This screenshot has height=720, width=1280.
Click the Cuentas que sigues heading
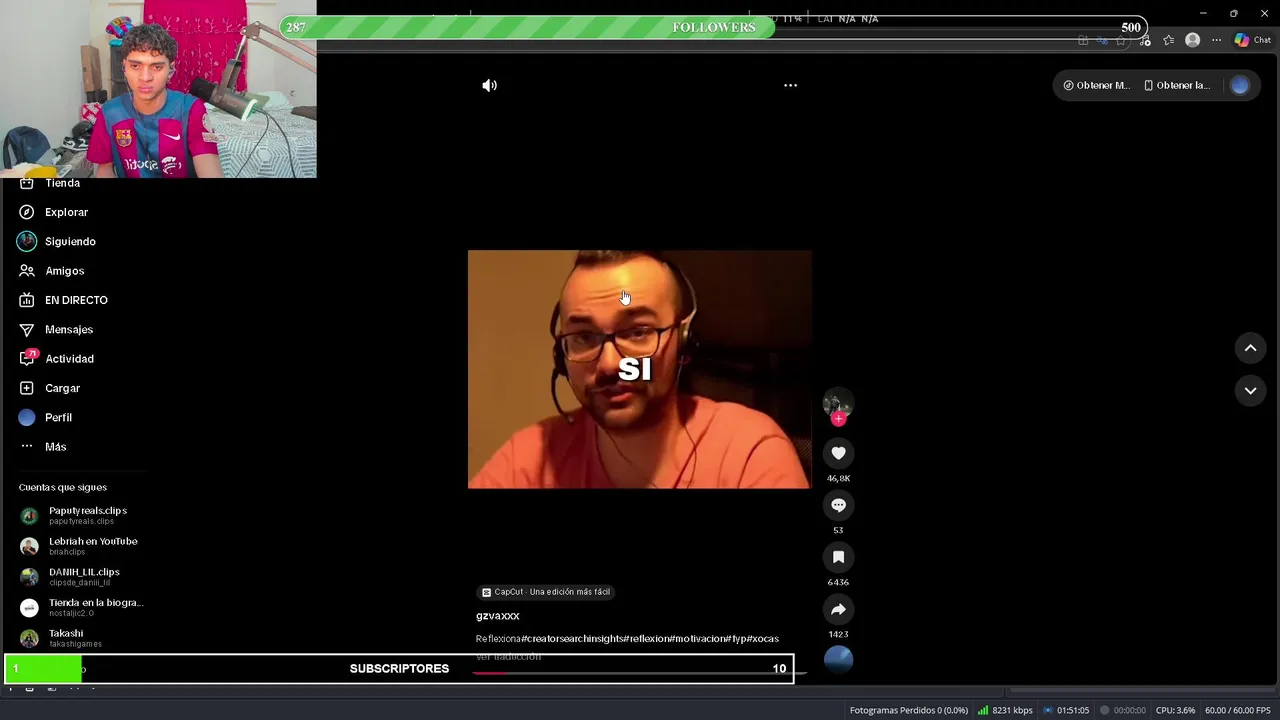pyautogui.click(x=62, y=488)
